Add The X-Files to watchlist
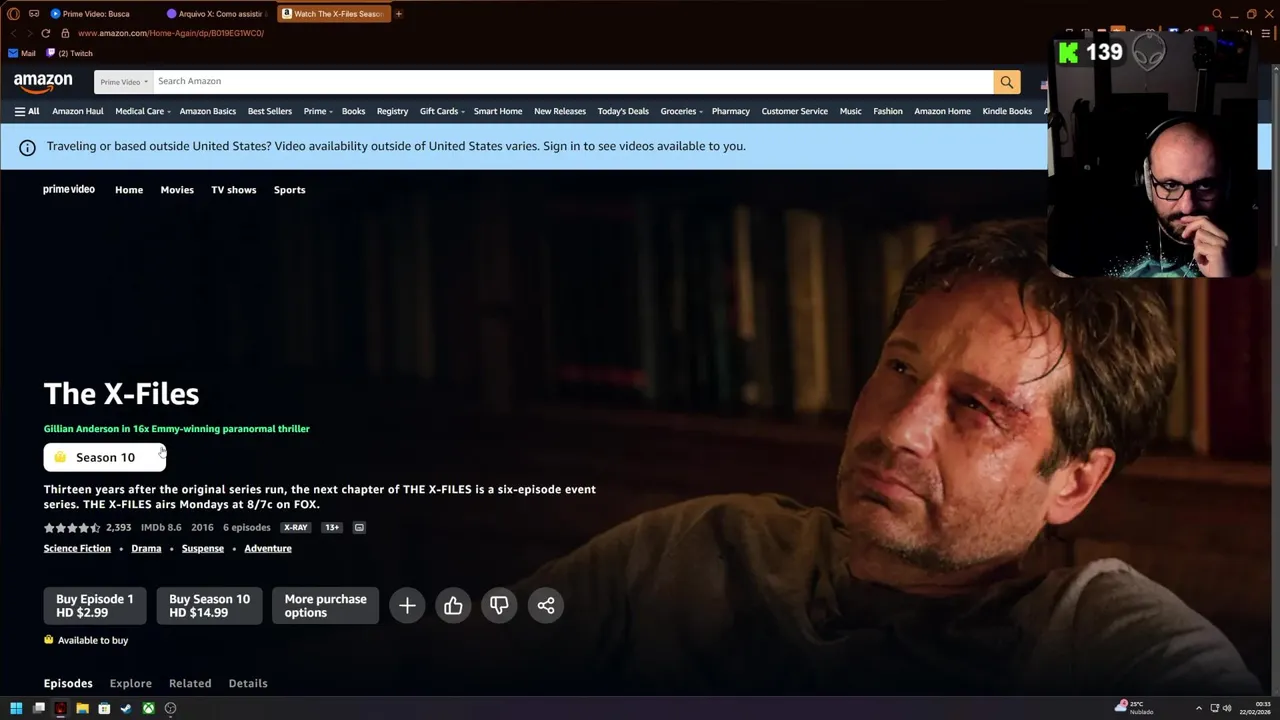Screen dimensions: 1280x720 click(x=407, y=605)
